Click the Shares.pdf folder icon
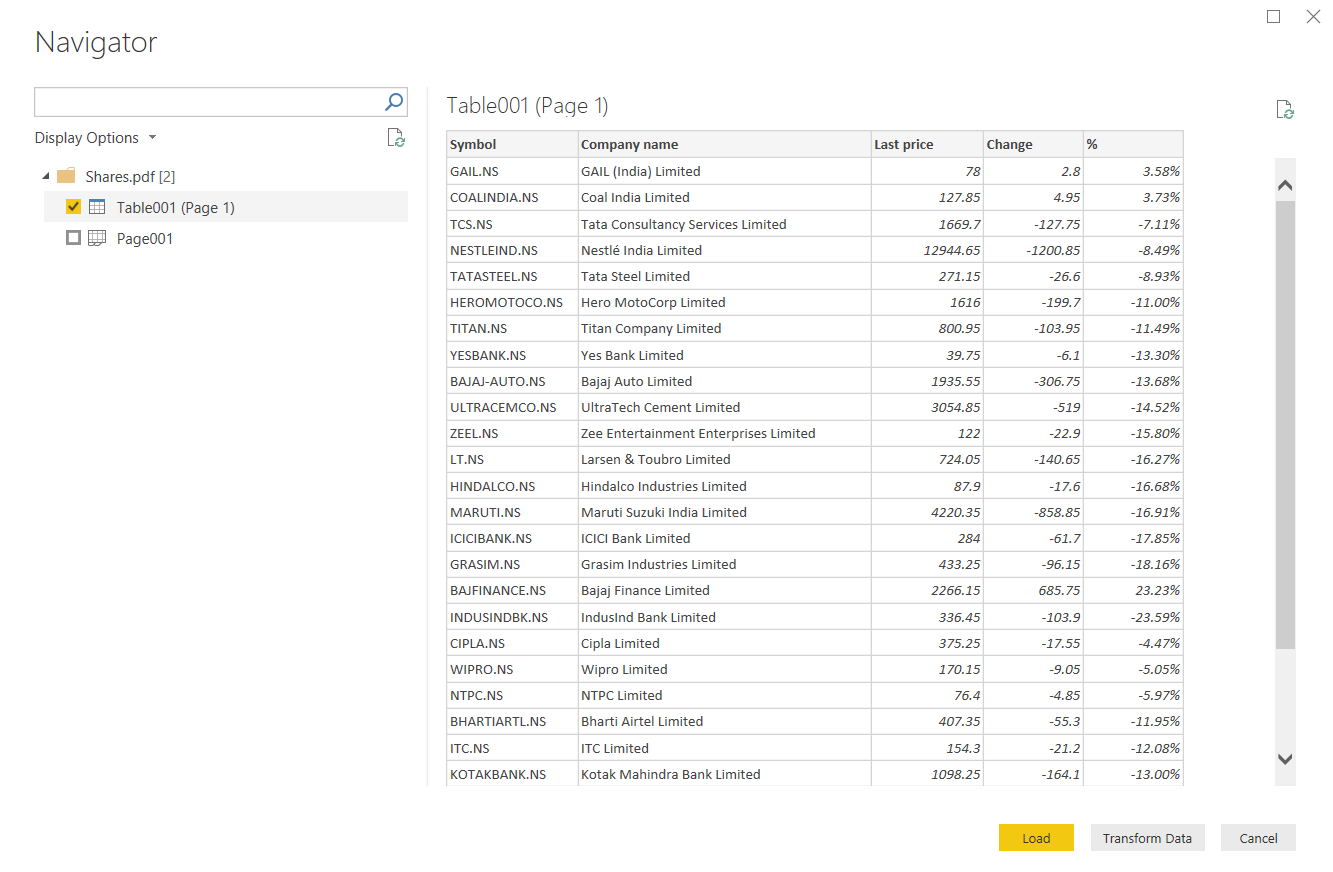Screen dimensions: 1333x872 pos(66,176)
